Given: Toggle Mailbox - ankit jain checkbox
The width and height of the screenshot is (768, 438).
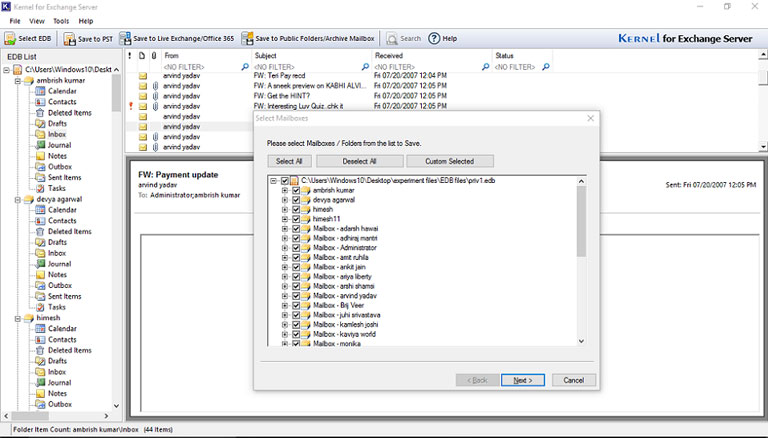Looking at the screenshot, I should [296, 267].
